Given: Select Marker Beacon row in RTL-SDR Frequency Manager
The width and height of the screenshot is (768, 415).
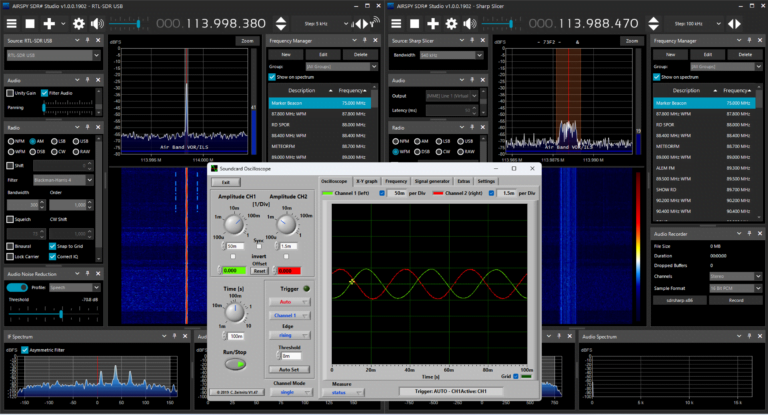Looking at the screenshot, I should 319,103.
